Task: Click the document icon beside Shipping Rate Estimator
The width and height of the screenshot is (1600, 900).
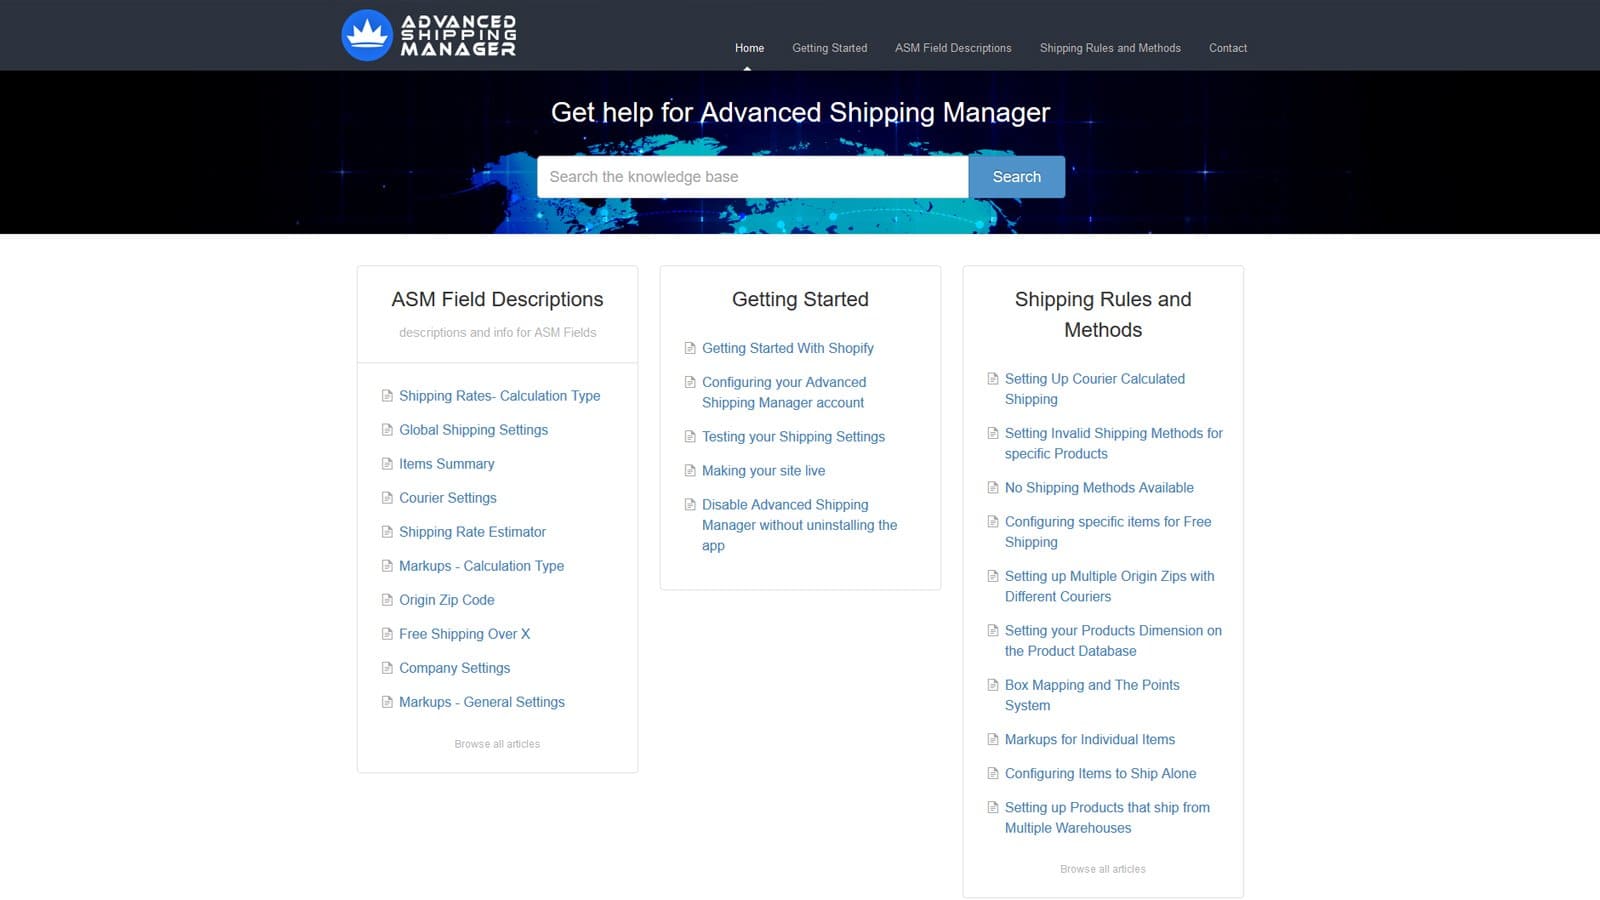Action: click(x=387, y=532)
